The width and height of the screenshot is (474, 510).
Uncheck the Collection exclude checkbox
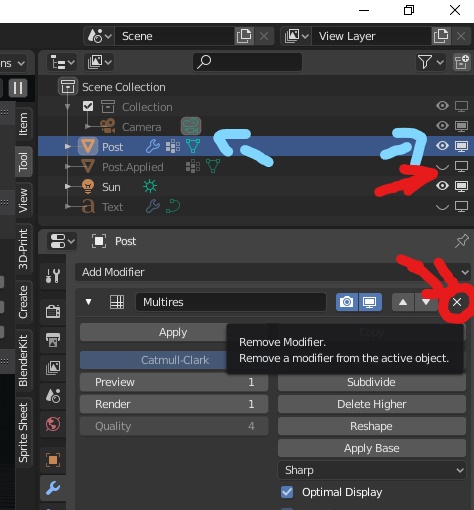coord(88,107)
